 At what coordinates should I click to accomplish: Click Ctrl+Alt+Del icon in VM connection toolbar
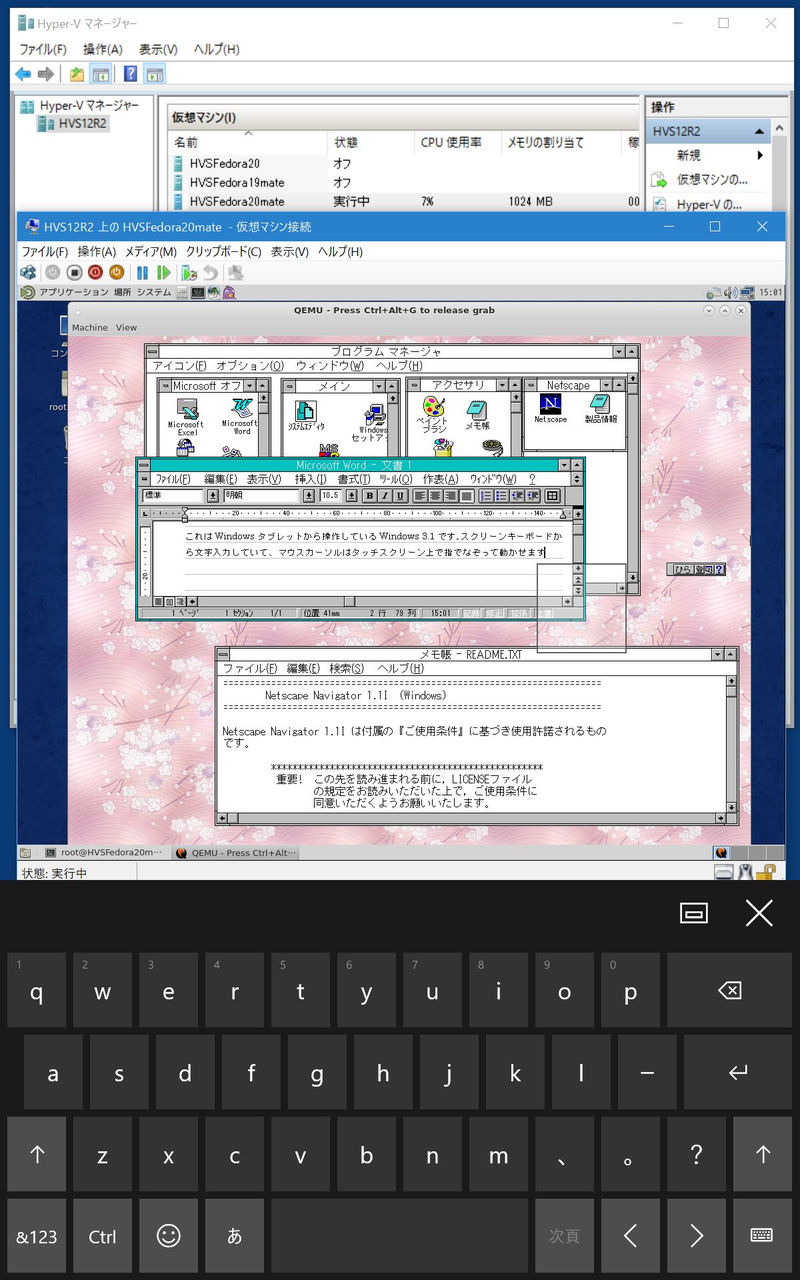[x=29, y=272]
